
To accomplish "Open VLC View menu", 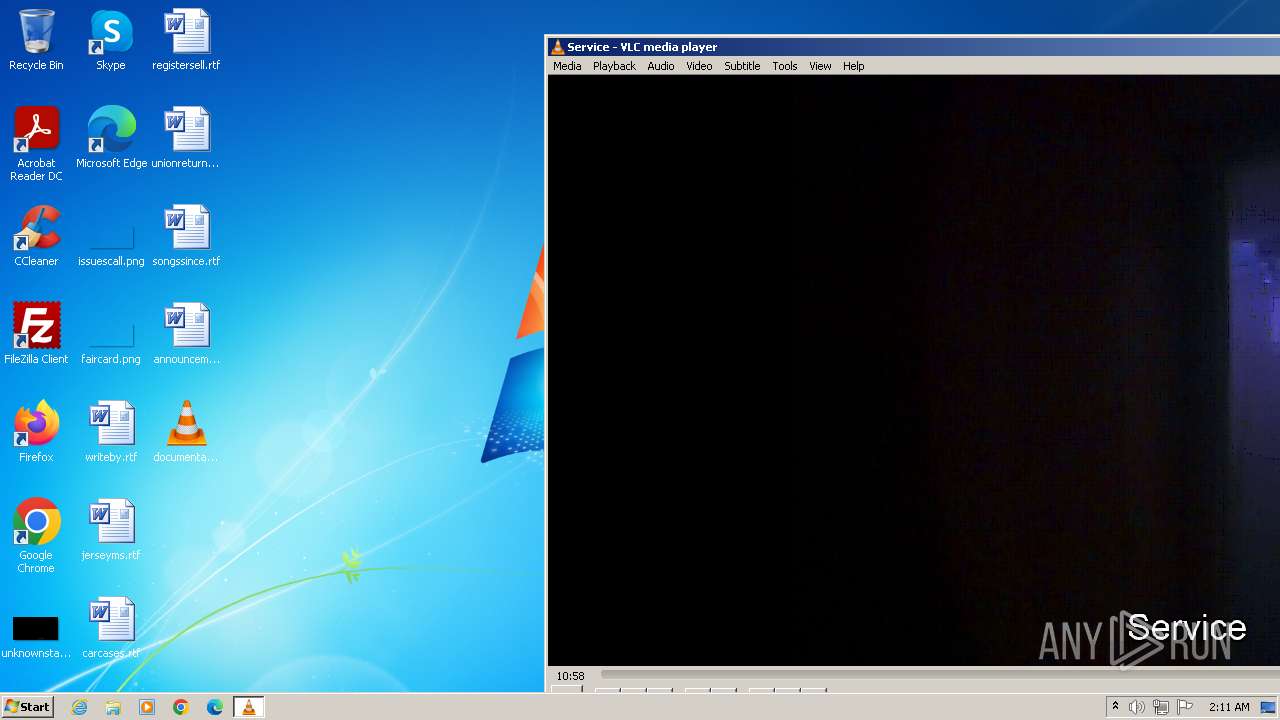I will (x=820, y=66).
